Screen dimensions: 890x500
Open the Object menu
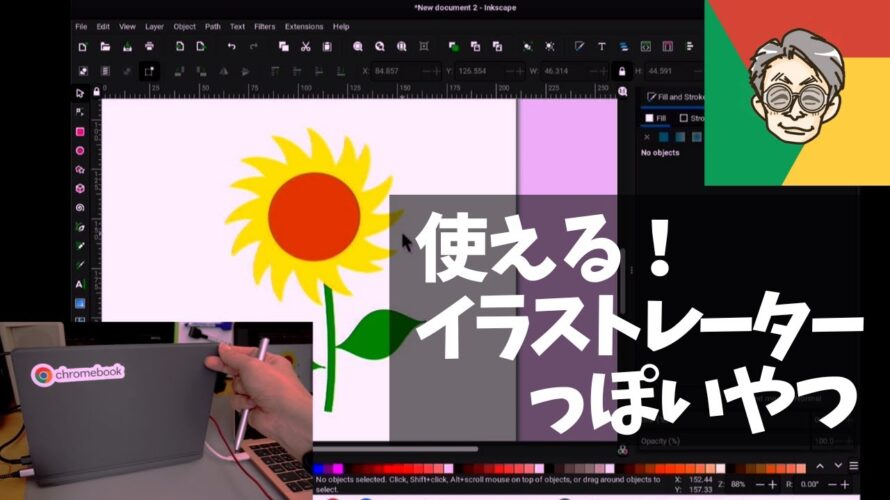[x=184, y=27]
